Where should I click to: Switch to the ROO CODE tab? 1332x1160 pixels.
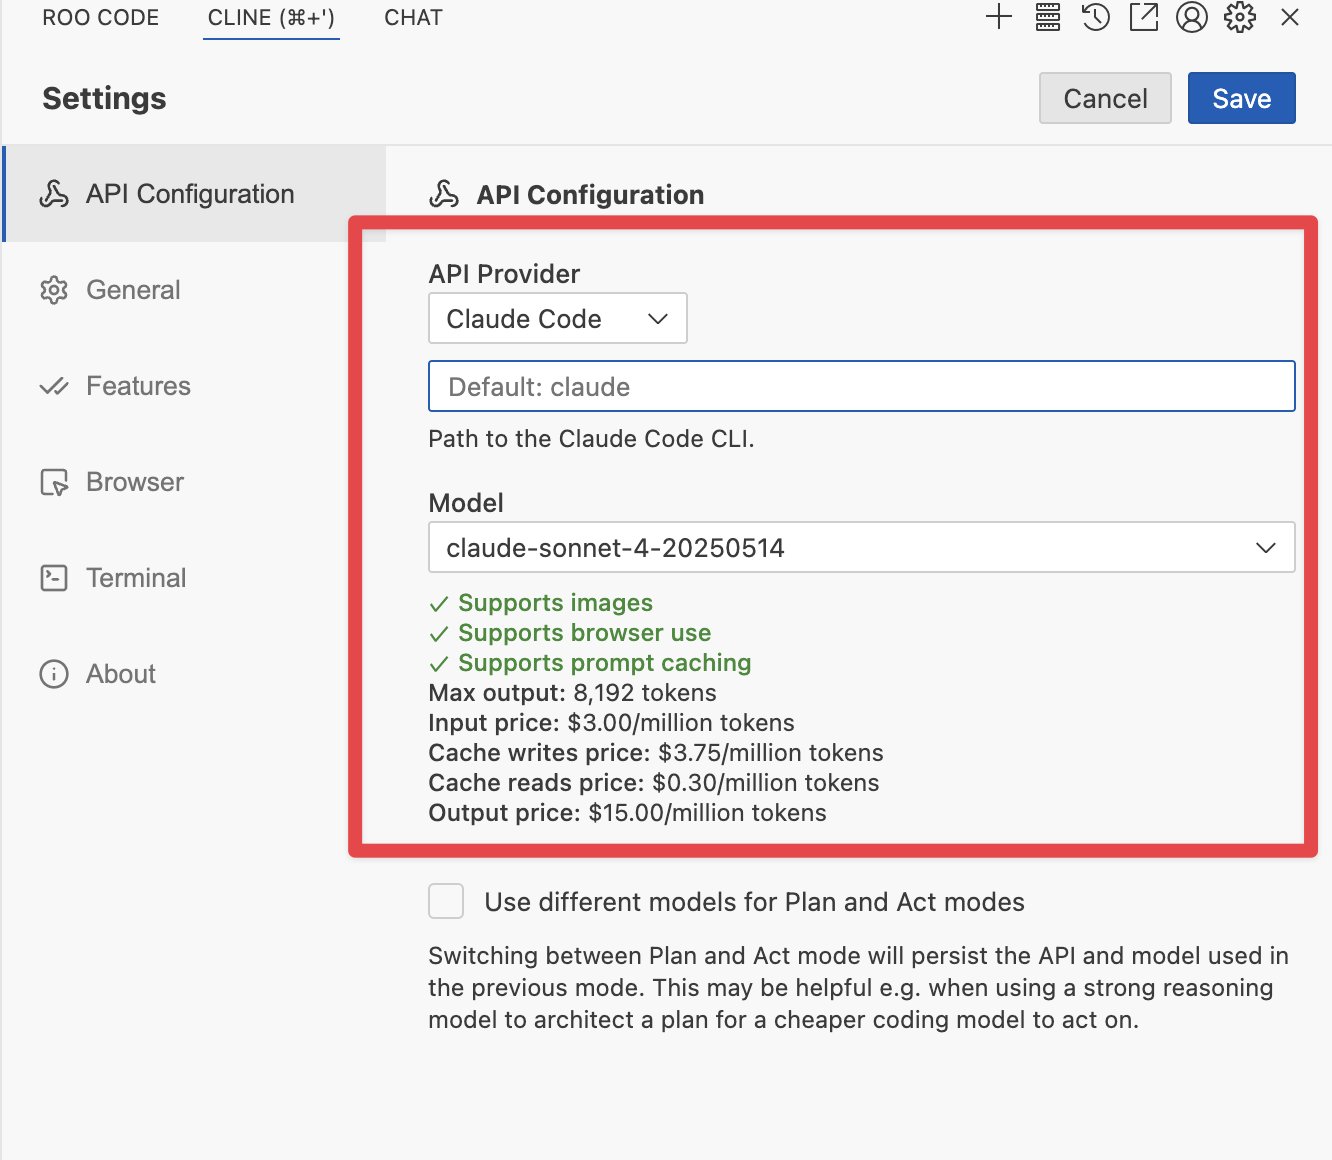(101, 18)
